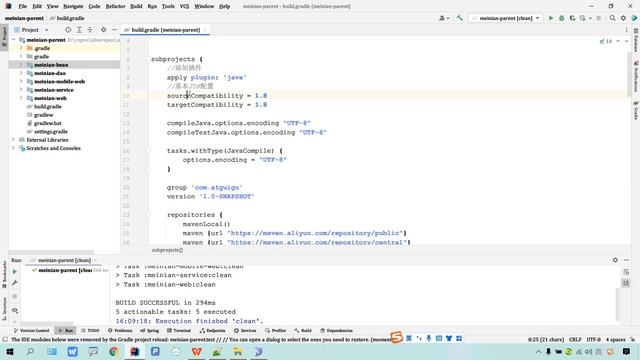This screenshot has height=360, width=640.
Task: Select settings.gradle in Project tree
Action: coord(51,131)
